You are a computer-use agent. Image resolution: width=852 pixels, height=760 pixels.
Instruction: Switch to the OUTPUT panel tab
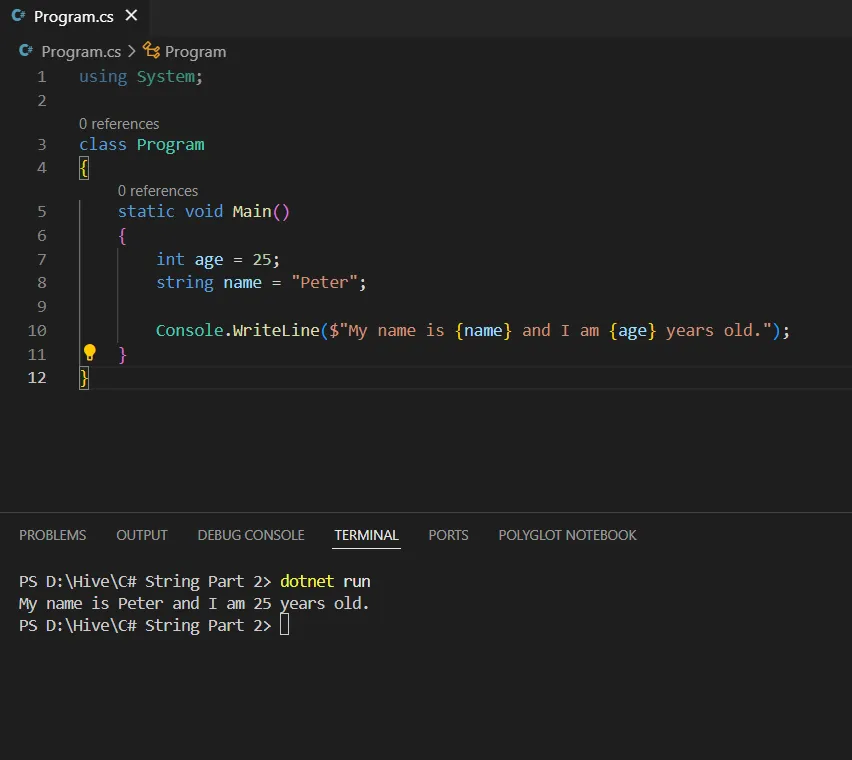[x=142, y=535]
